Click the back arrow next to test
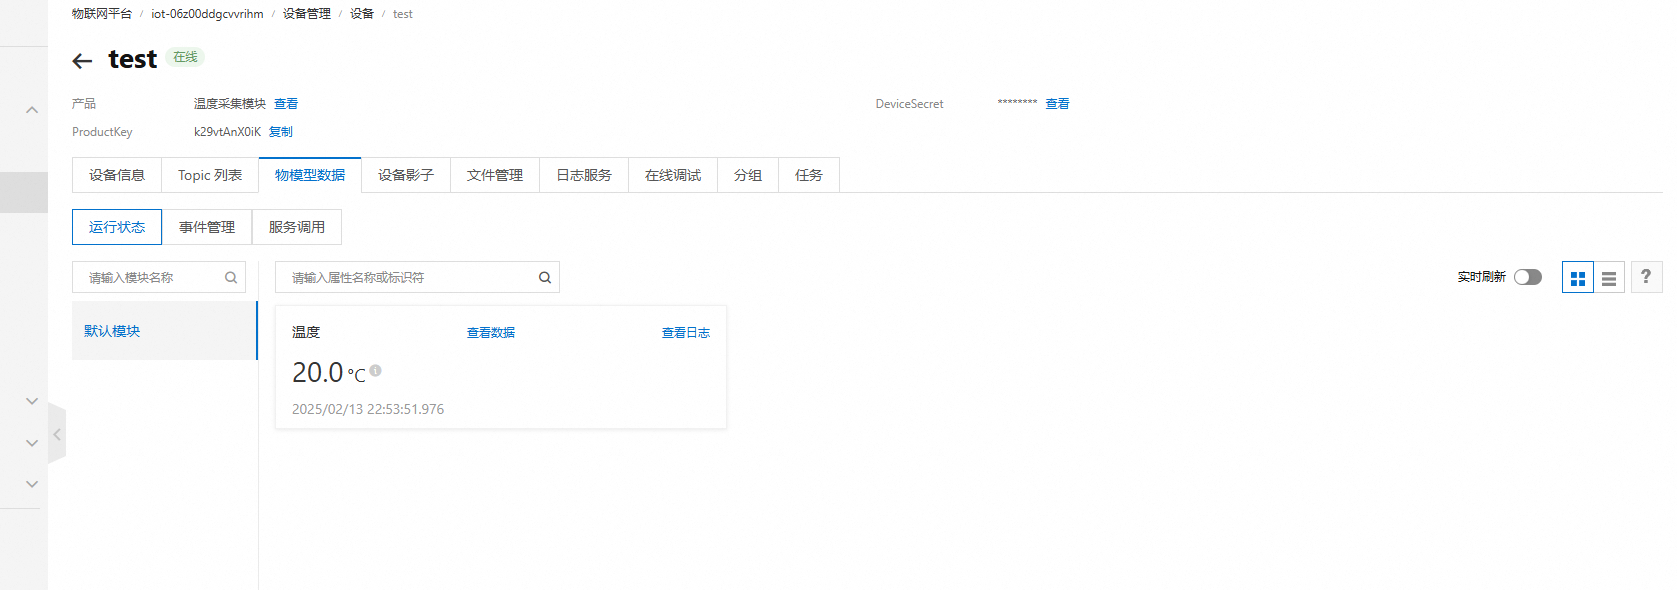Viewport: 1677px width, 590px height. pyautogui.click(x=82, y=61)
